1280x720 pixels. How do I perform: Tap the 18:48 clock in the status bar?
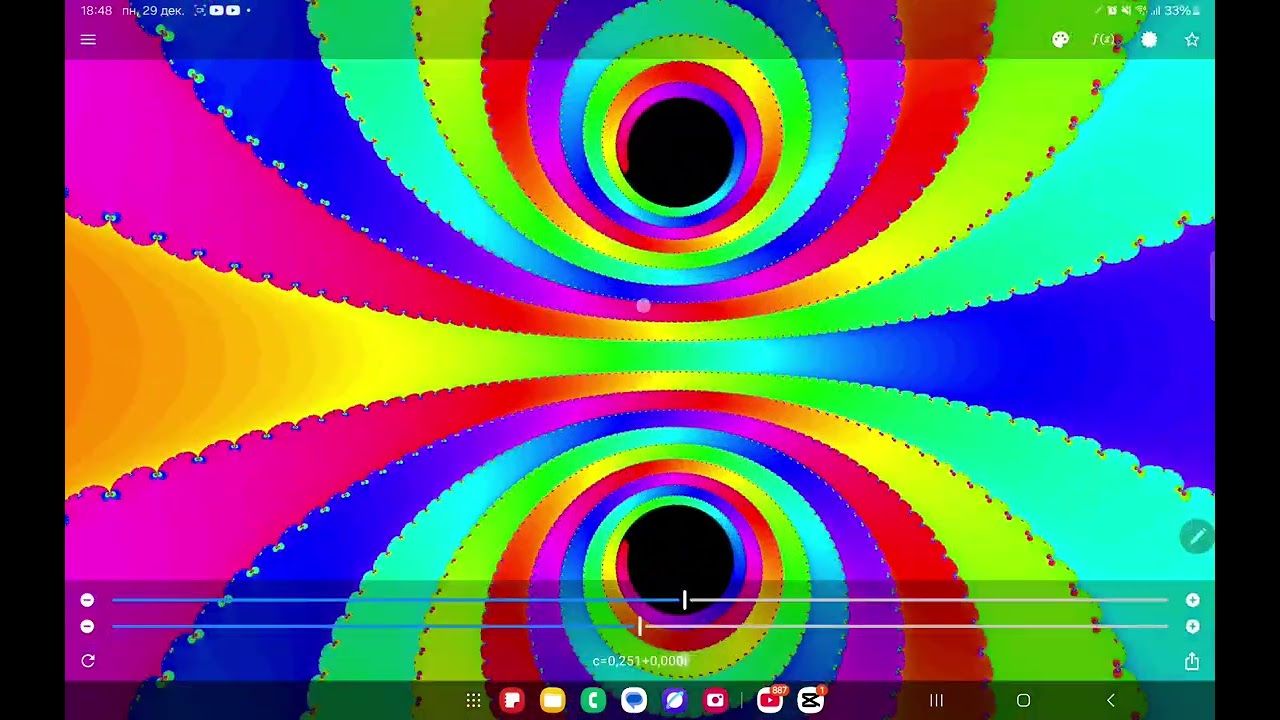96,11
